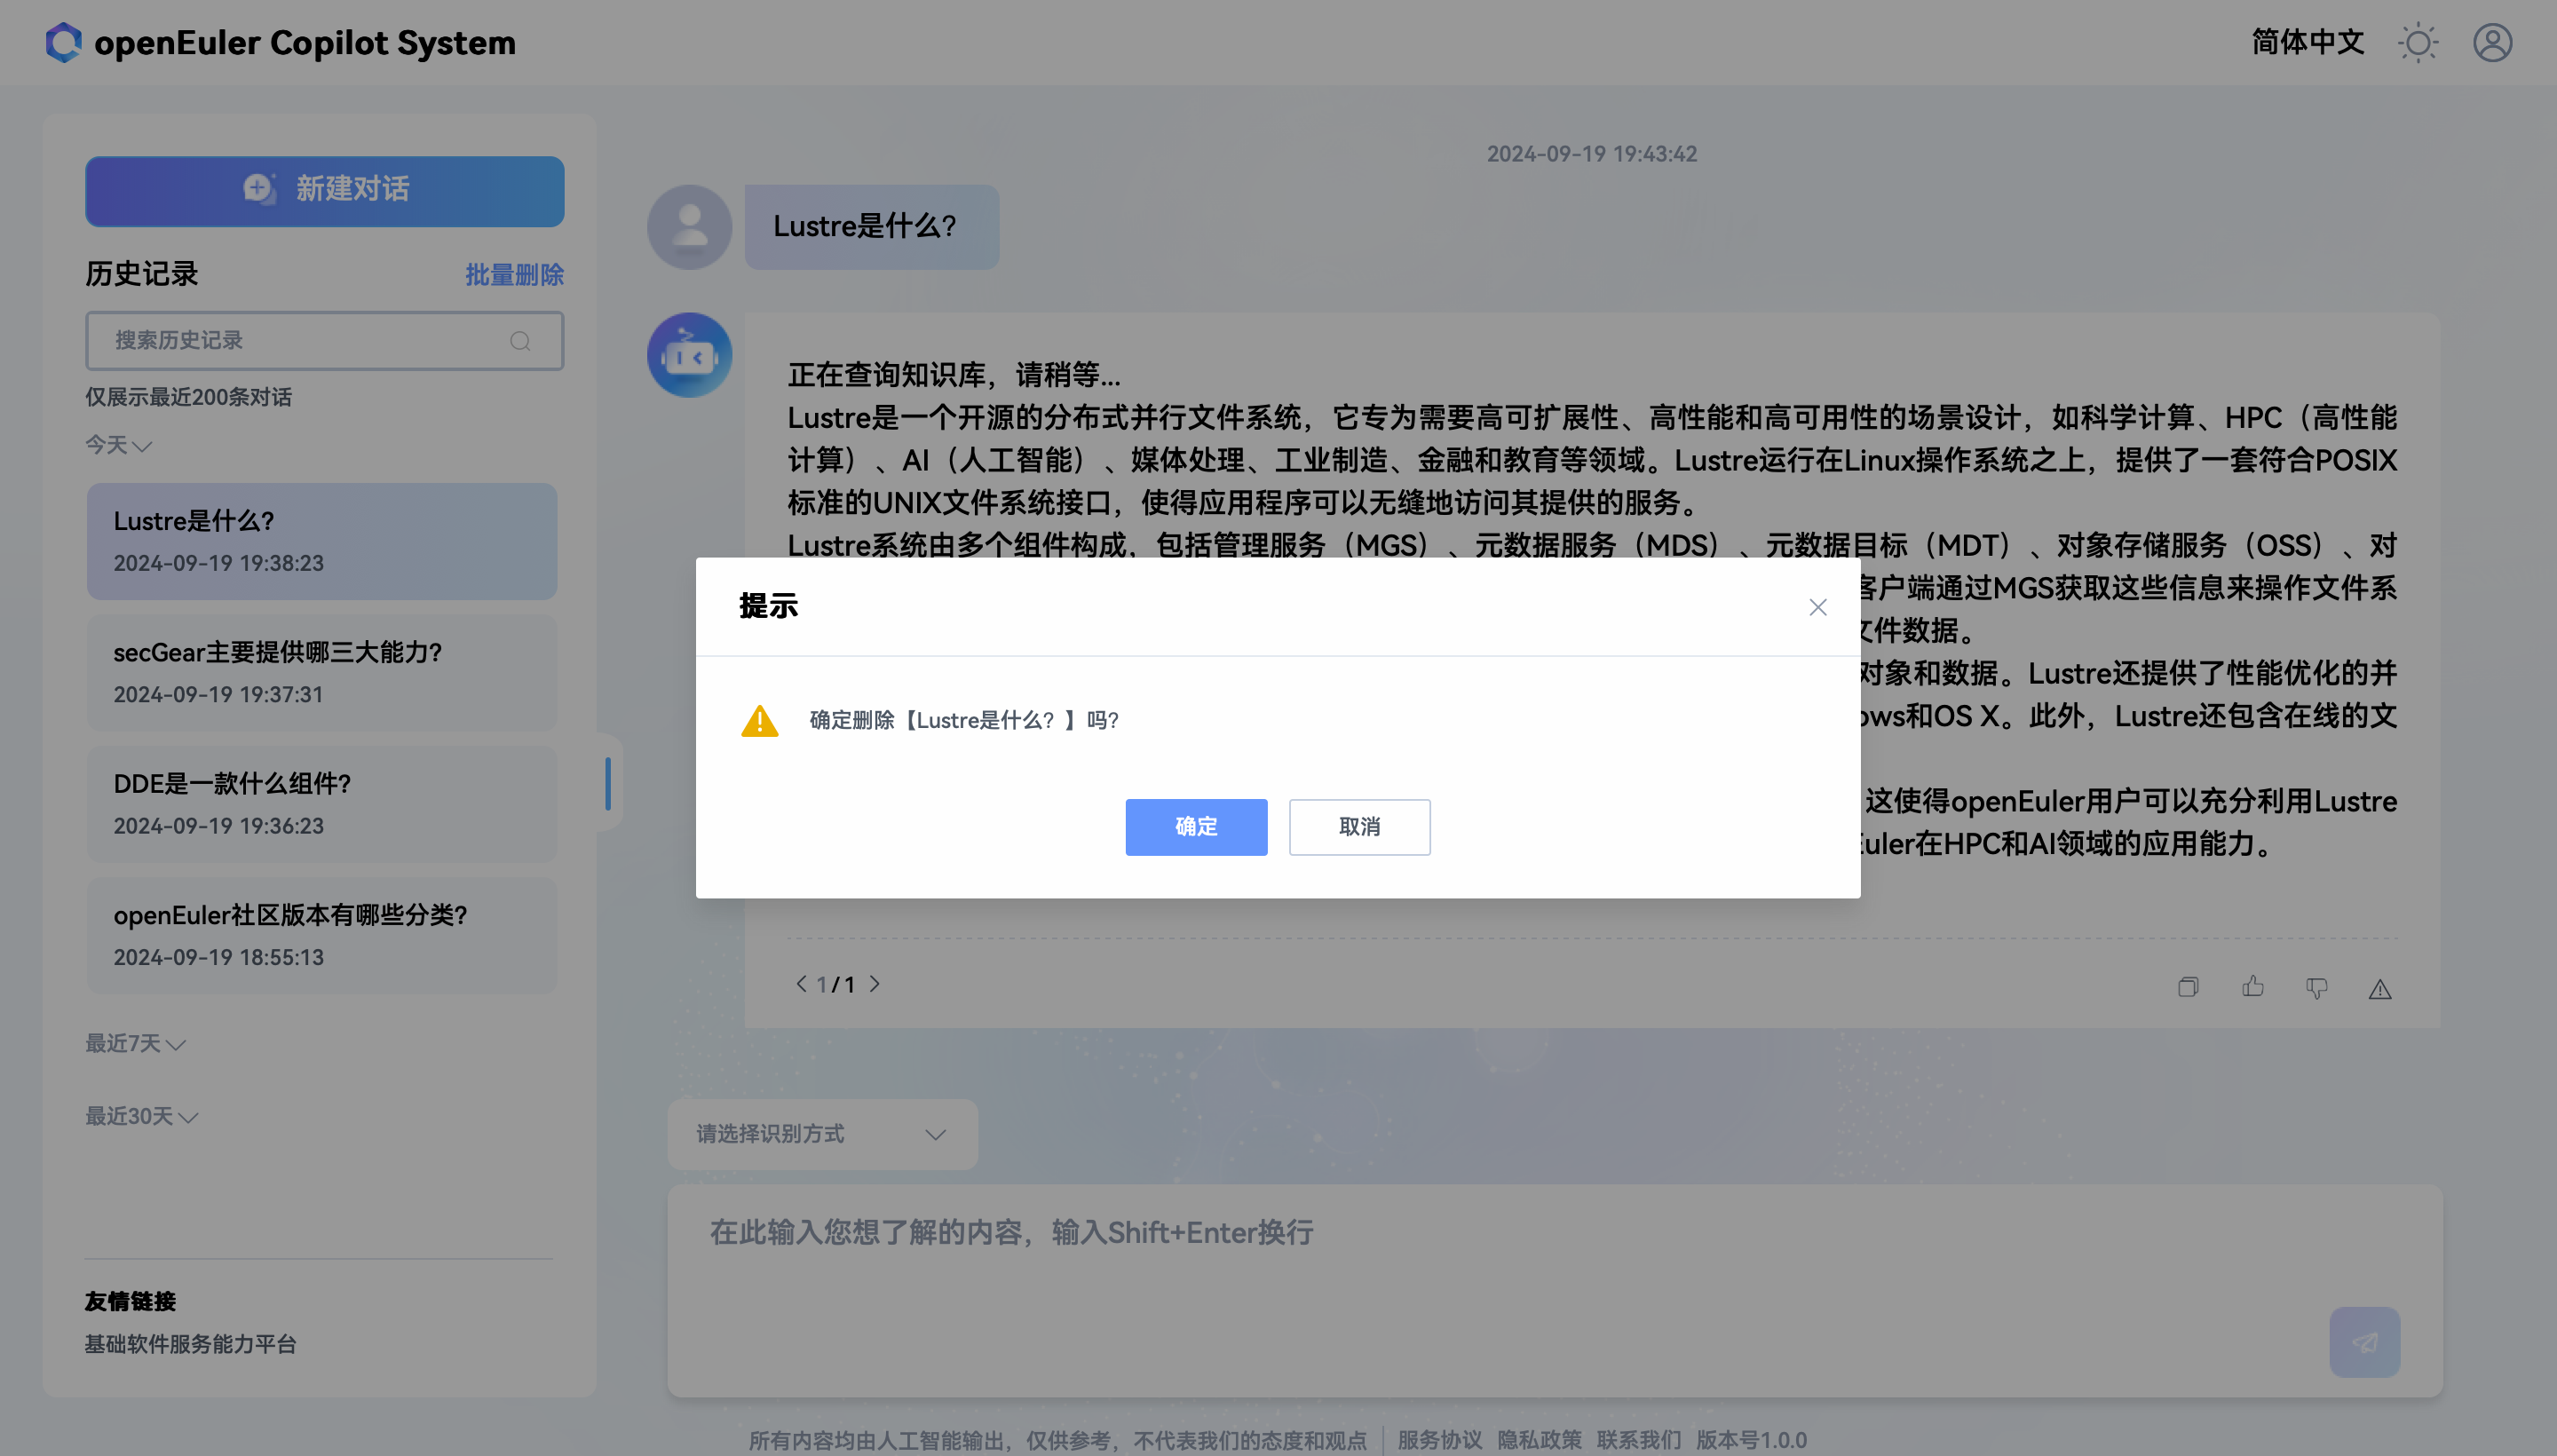Open the 请选择识别方式 dropdown
The width and height of the screenshot is (2557, 1456).
tap(822, 1134)
